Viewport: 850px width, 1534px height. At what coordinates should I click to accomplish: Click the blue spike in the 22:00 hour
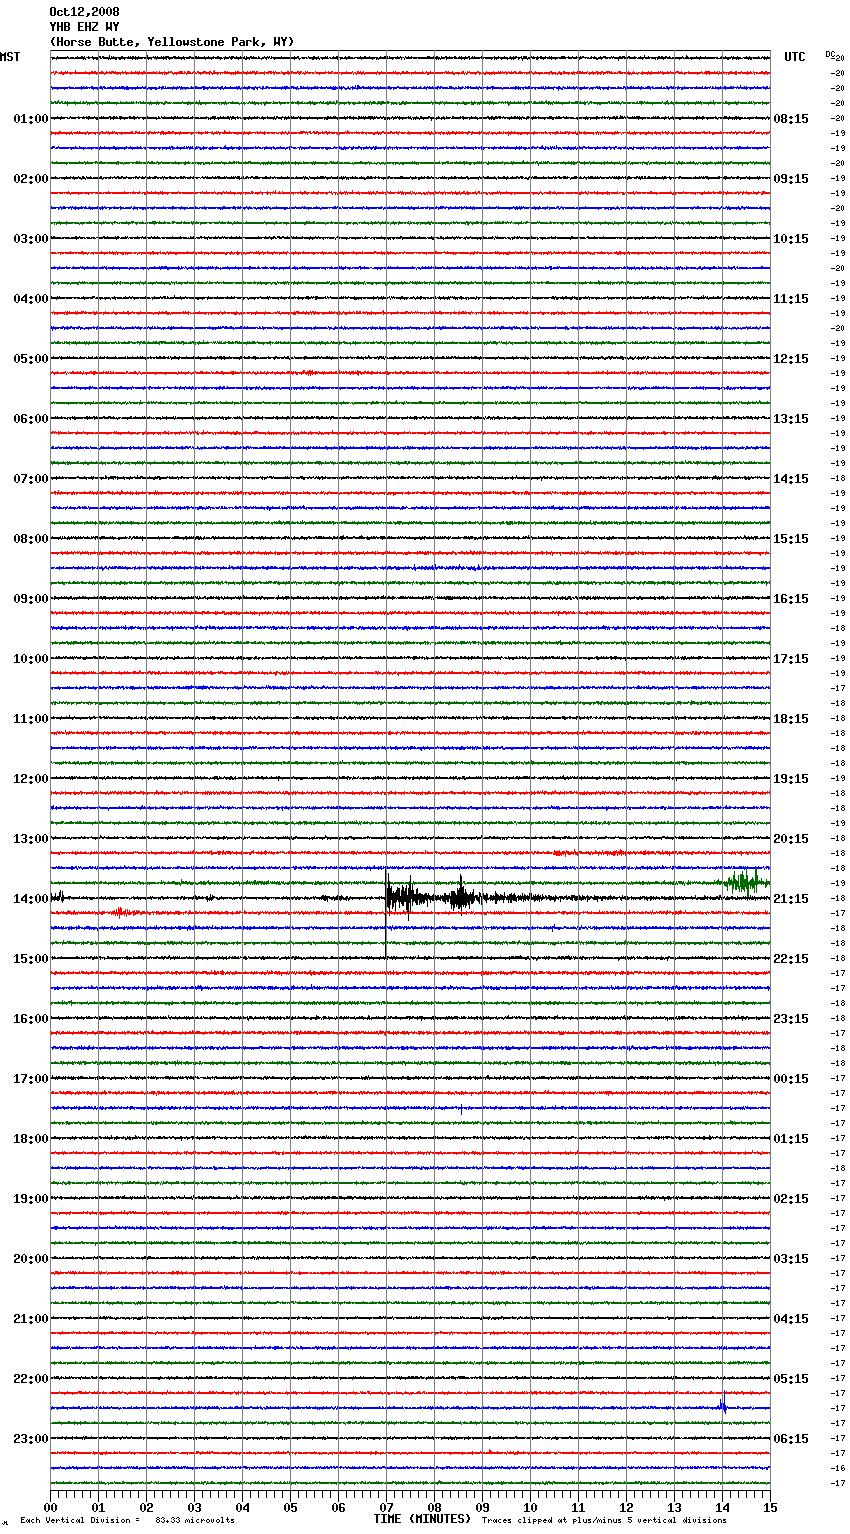coord(722,1404)
